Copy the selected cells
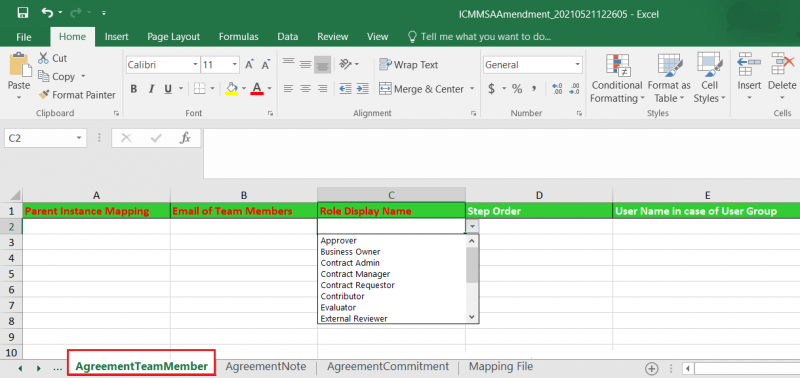 (x=57, y=77)
